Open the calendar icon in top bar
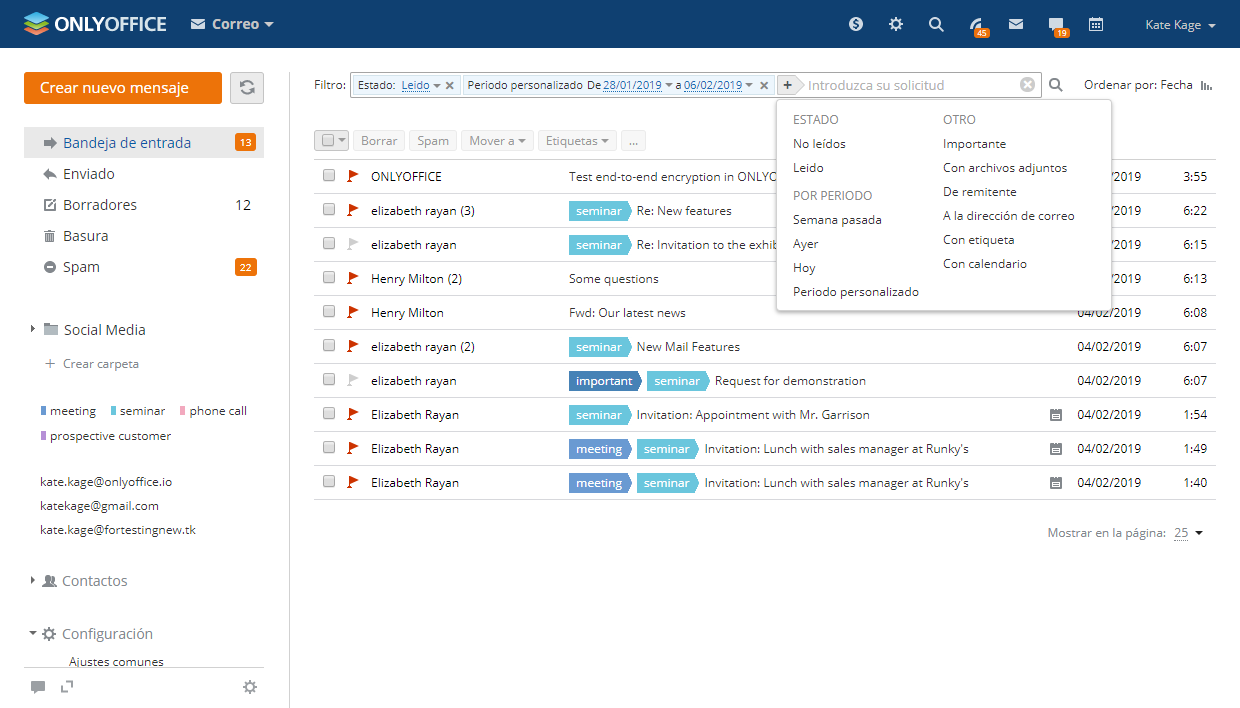 [1096, 25]
